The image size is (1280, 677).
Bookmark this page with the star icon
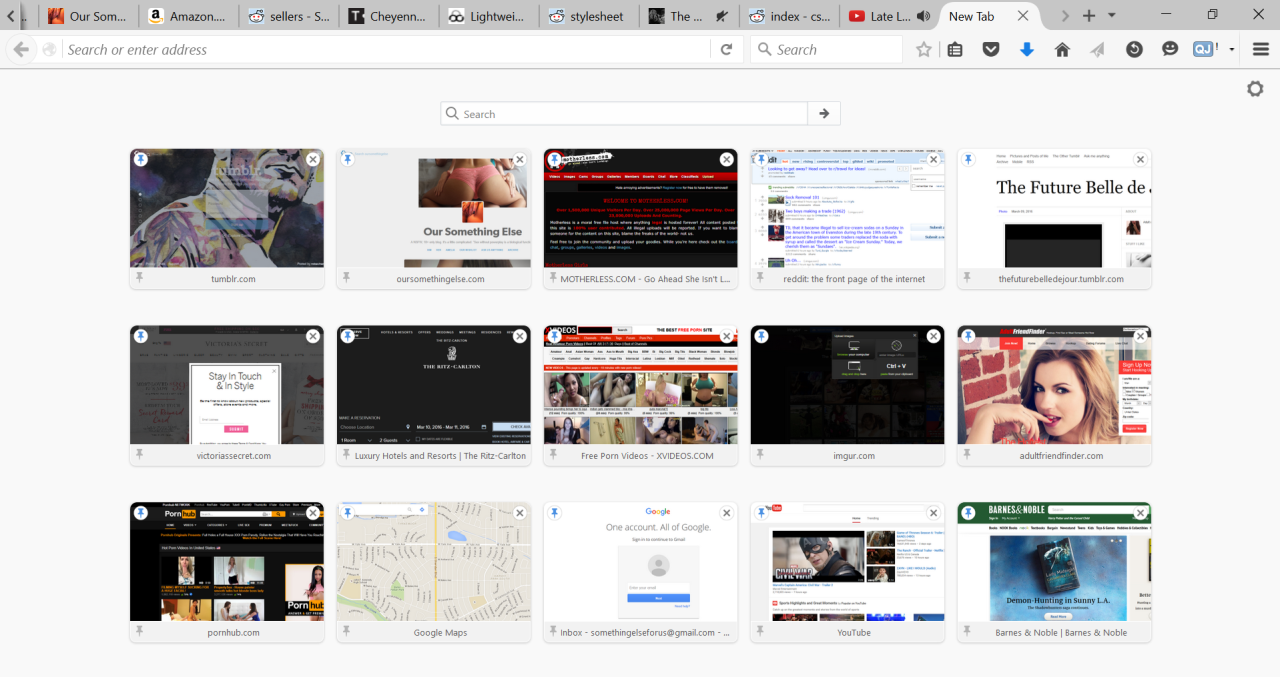(924, 49)
